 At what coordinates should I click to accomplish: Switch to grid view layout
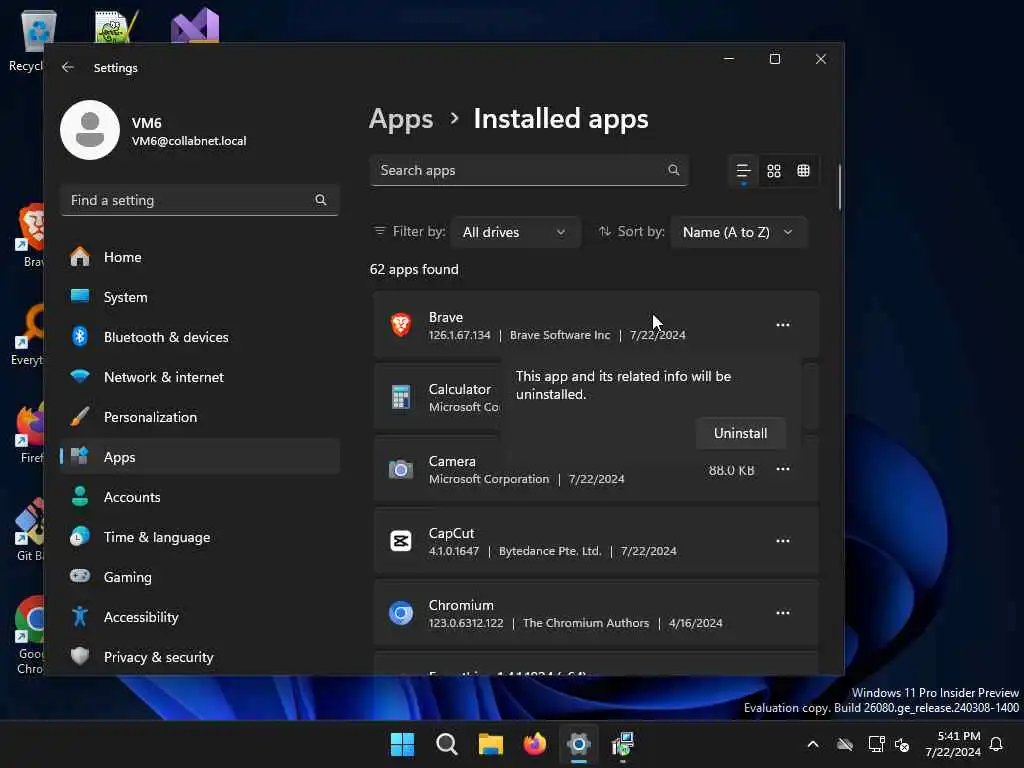(x=774, y=170)
